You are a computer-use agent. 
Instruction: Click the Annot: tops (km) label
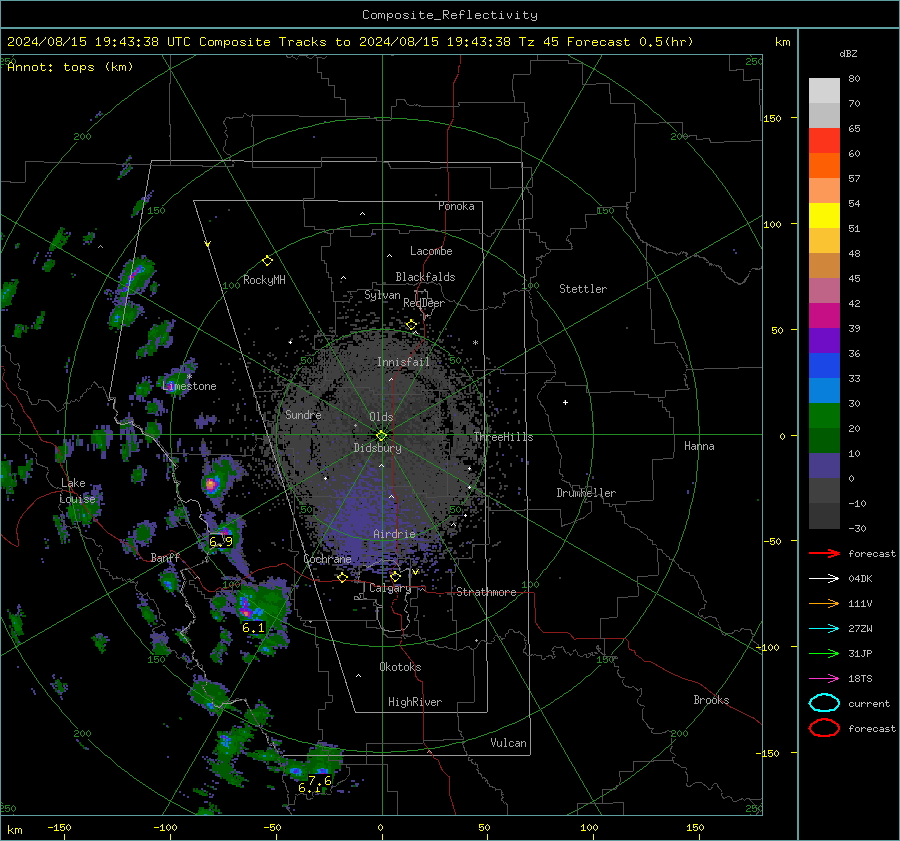pyautogui.click(x=70, y=67)
